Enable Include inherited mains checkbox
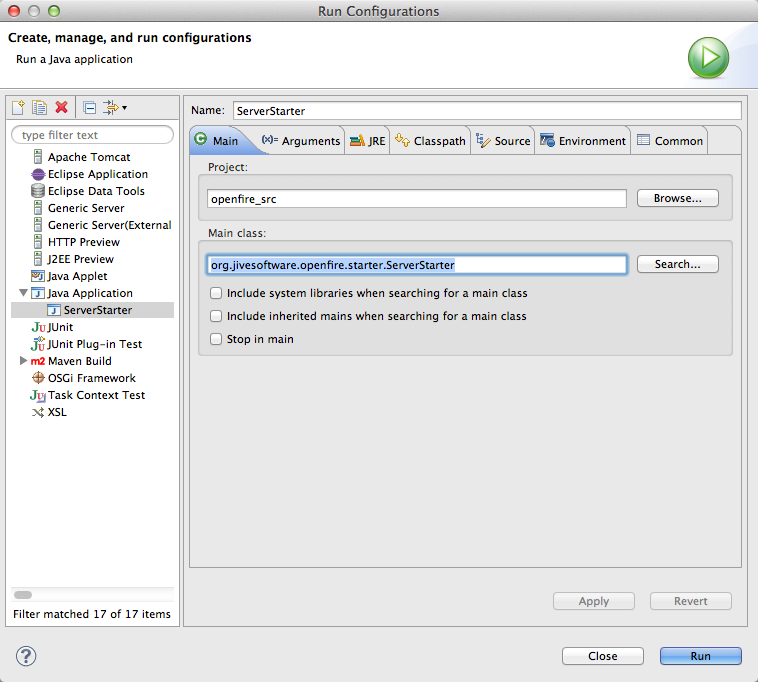Viewport: 758px width, 682px height. pyautogui.click(x=216, y=317)
